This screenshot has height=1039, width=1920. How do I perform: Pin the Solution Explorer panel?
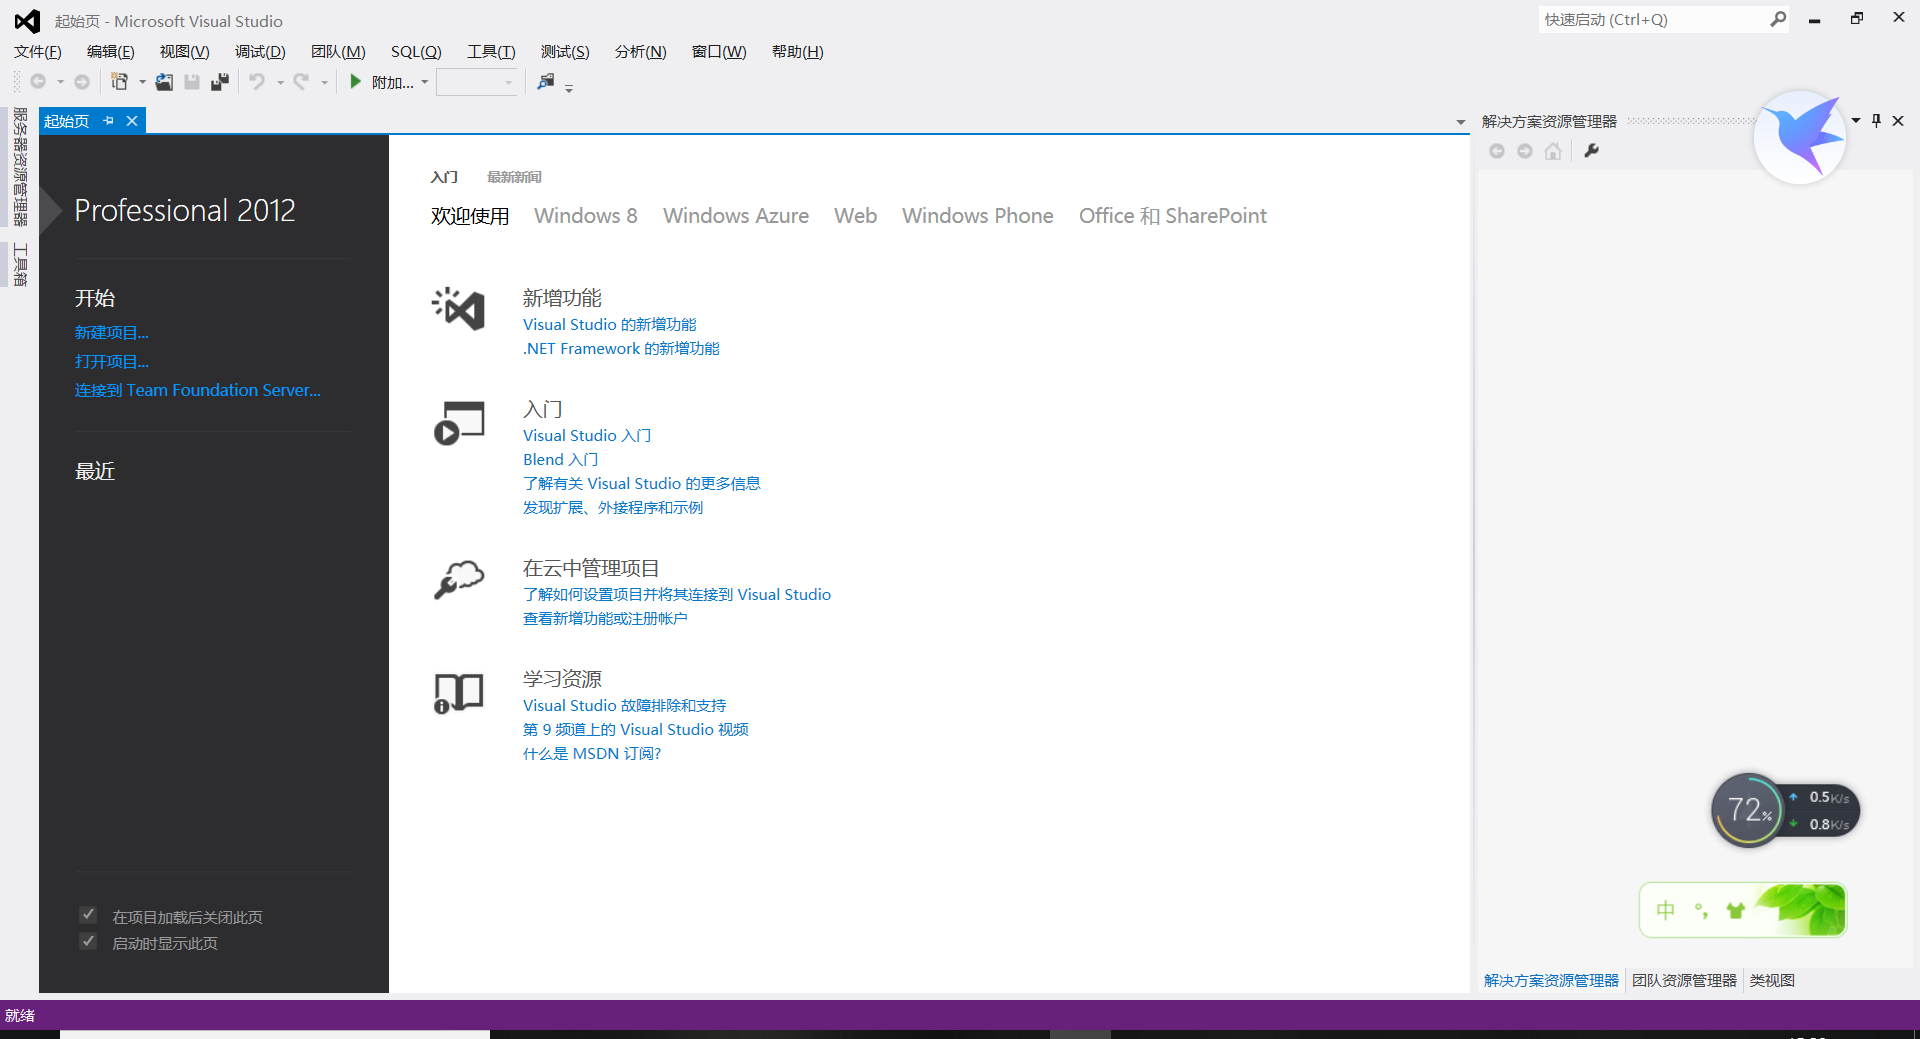pos(1876,120)
